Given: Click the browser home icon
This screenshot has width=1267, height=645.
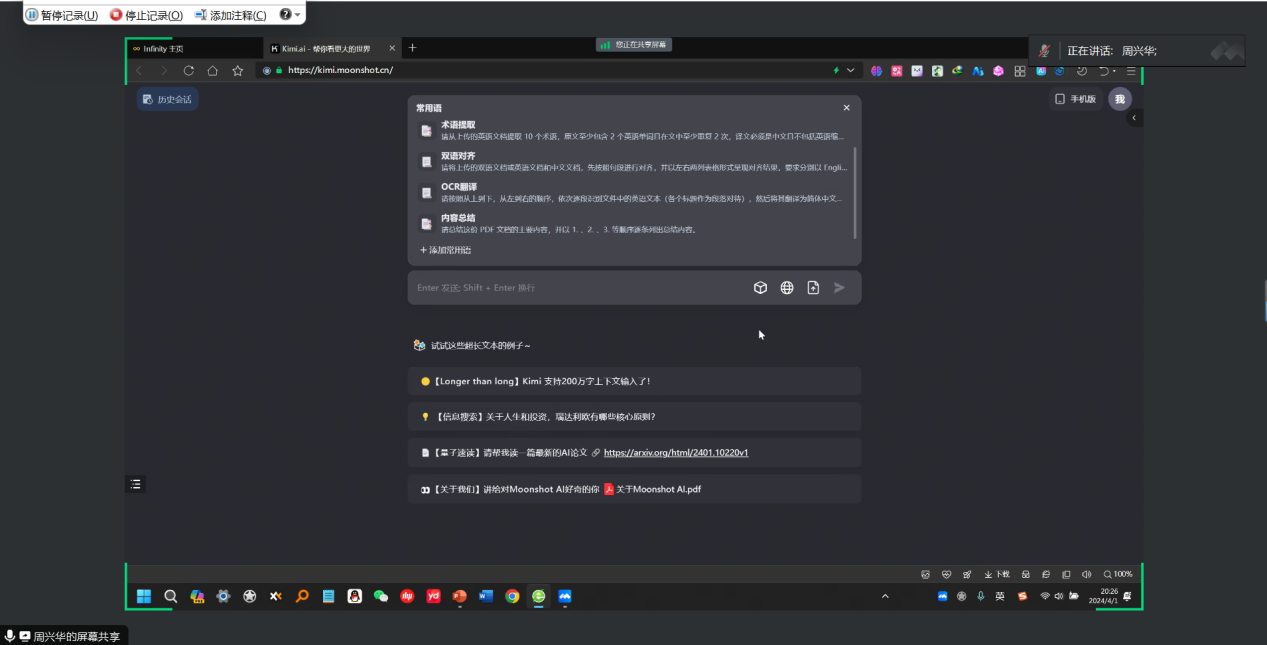Looking at the screenshot, I should pyautogui.click(x=213, y=71).
